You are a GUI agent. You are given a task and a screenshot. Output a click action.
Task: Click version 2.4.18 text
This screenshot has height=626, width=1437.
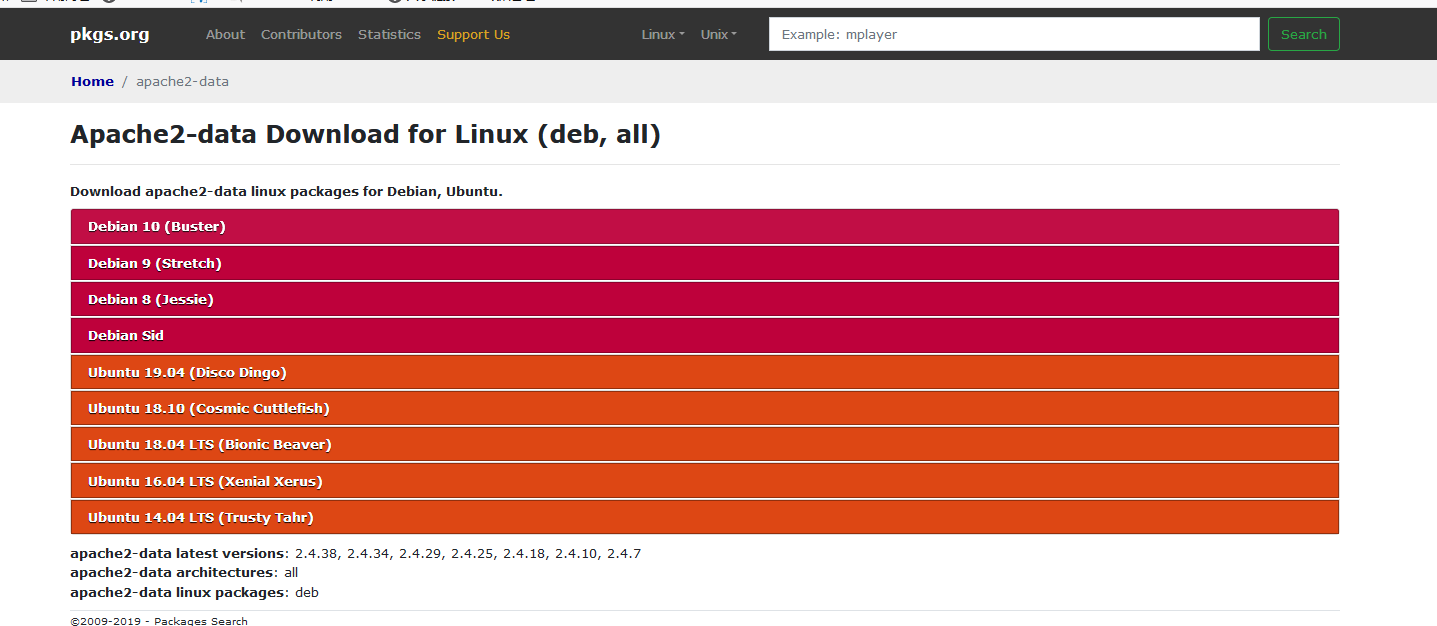tap(525, 553)
